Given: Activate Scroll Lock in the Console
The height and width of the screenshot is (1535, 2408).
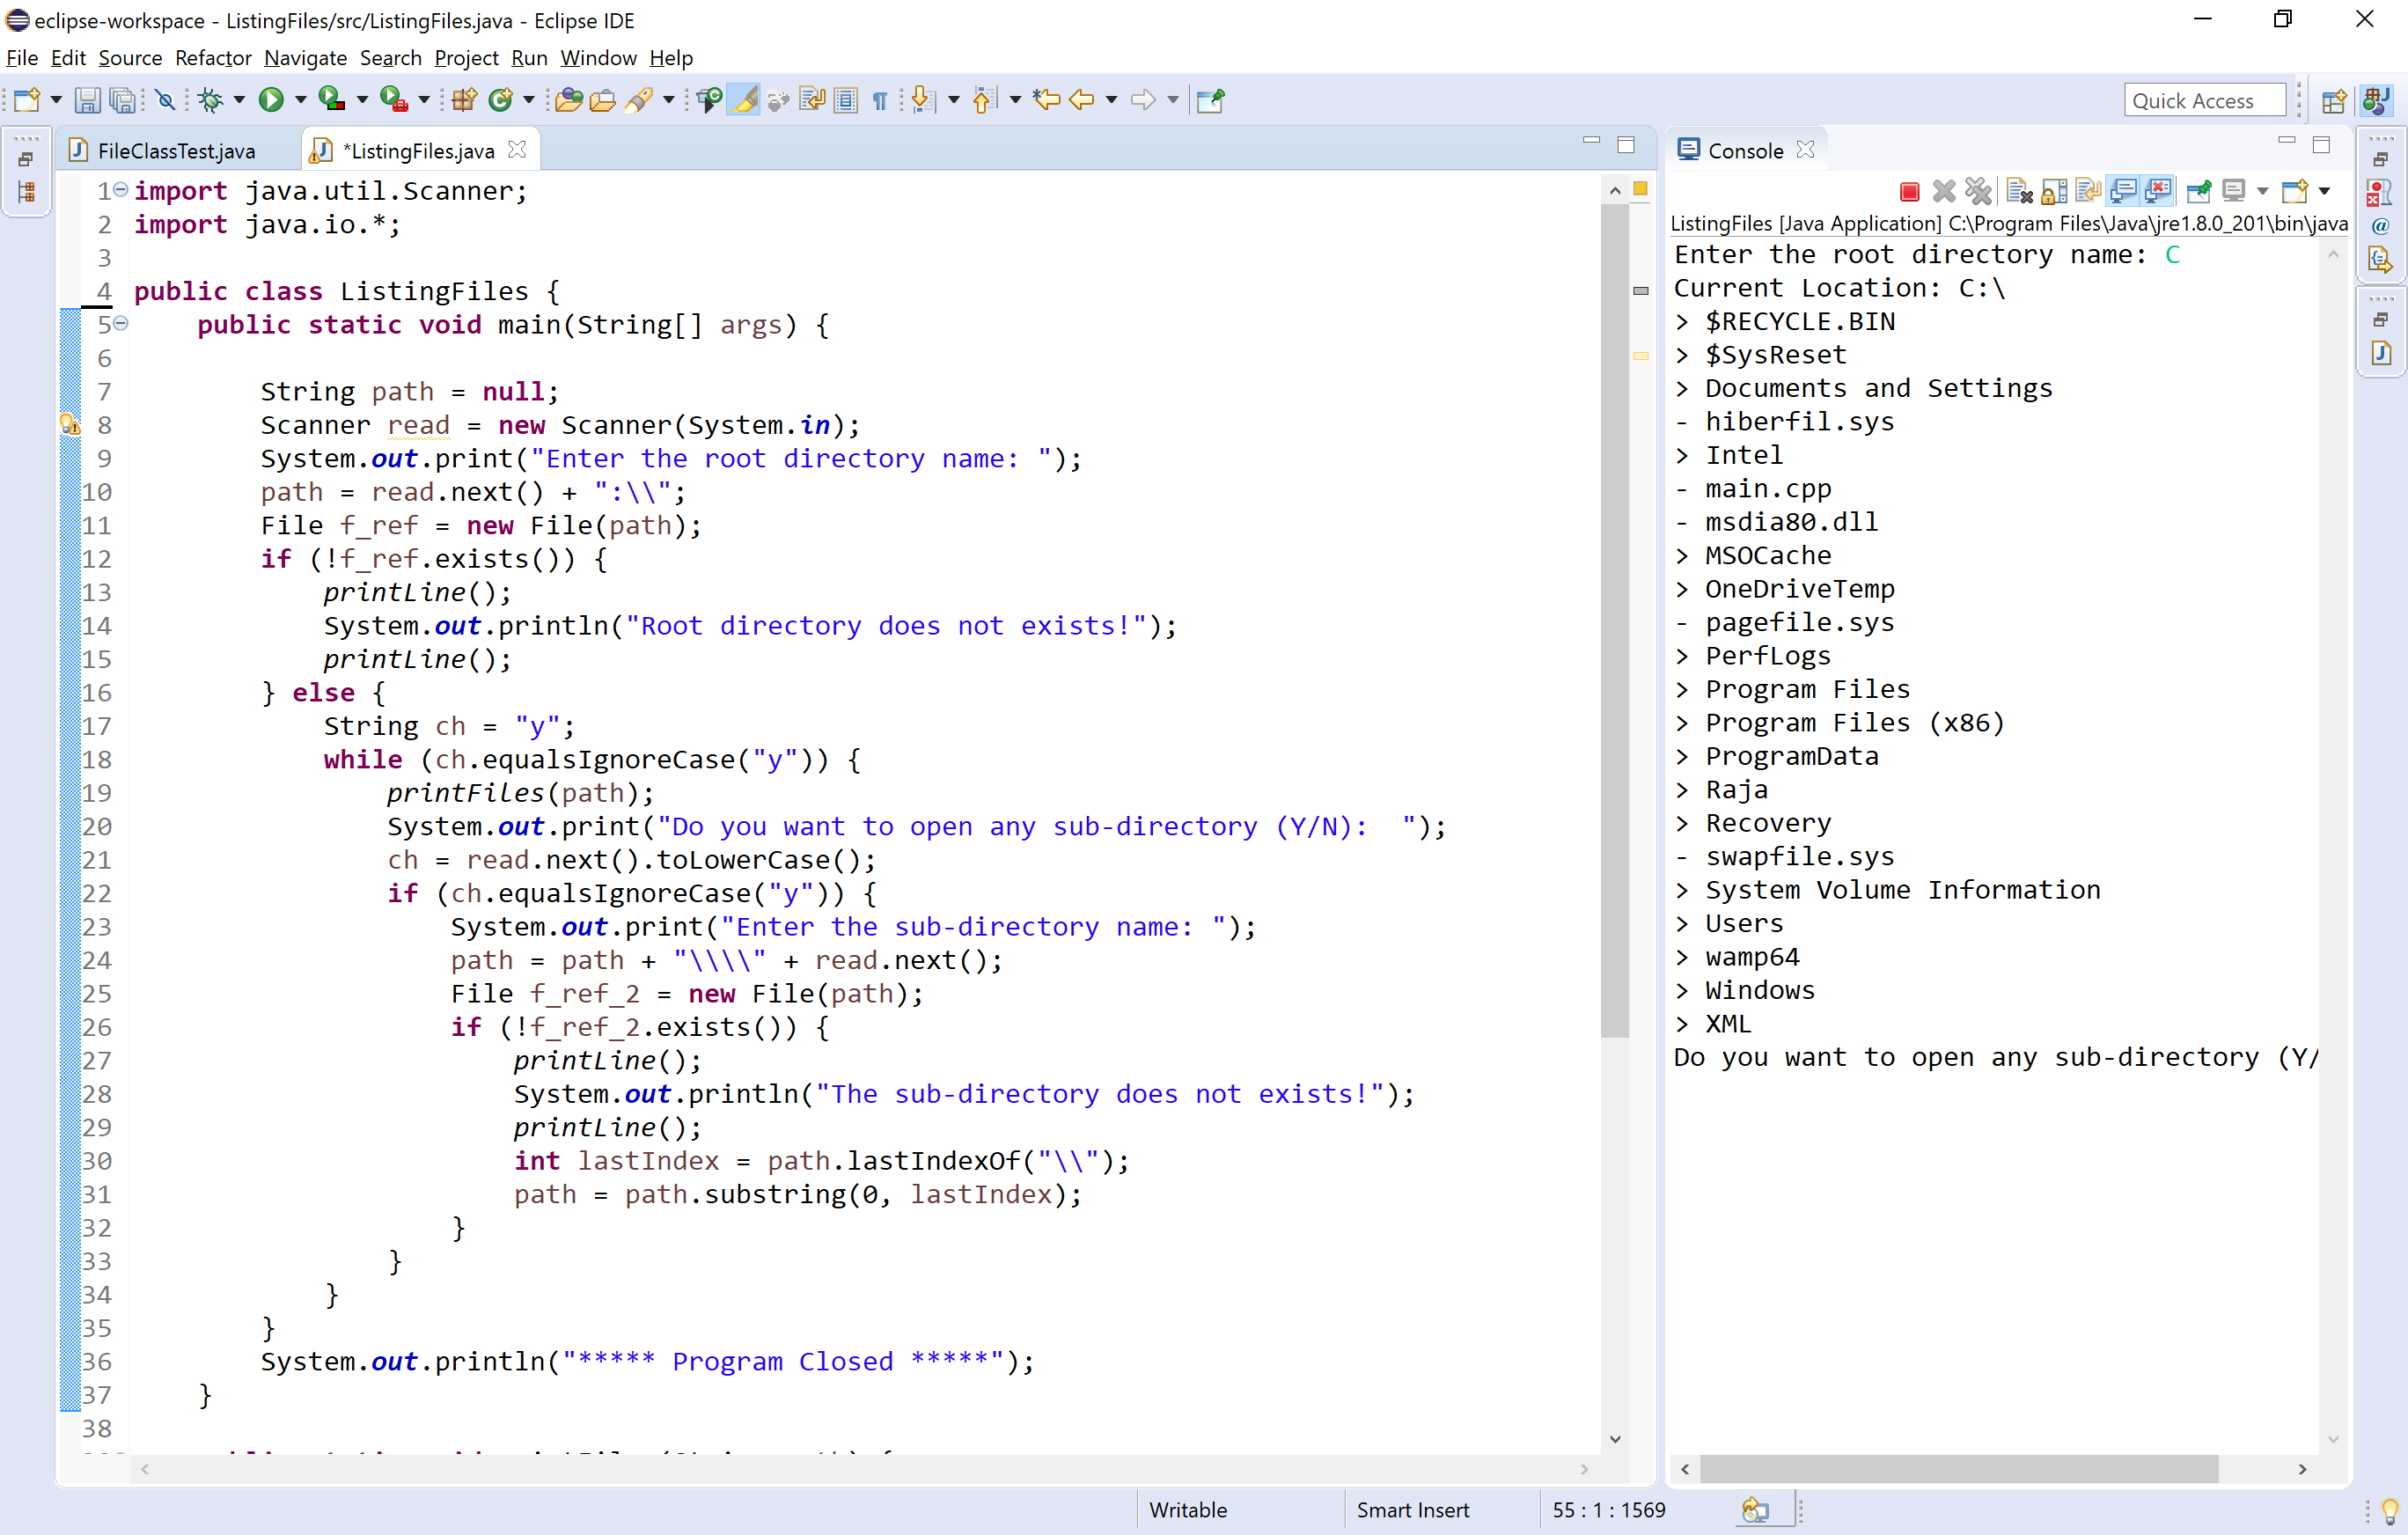Looking at the screenshot, I should (x=2053, y=190).
